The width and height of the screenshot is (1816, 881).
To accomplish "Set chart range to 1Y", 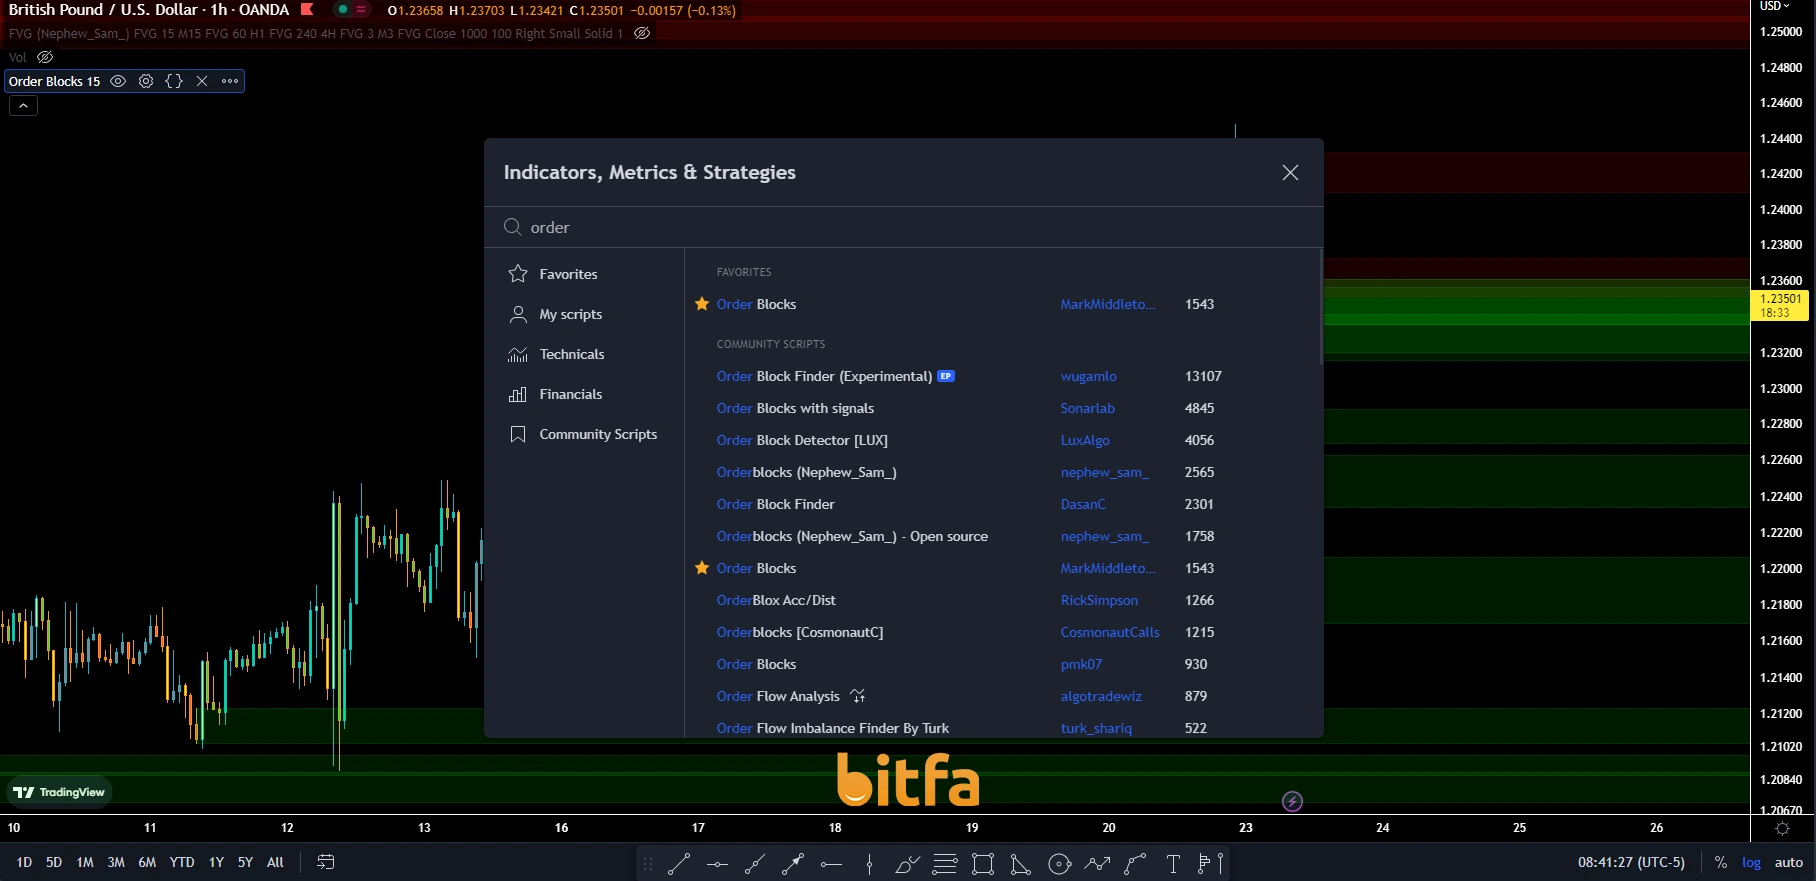I will coord(216,862).
